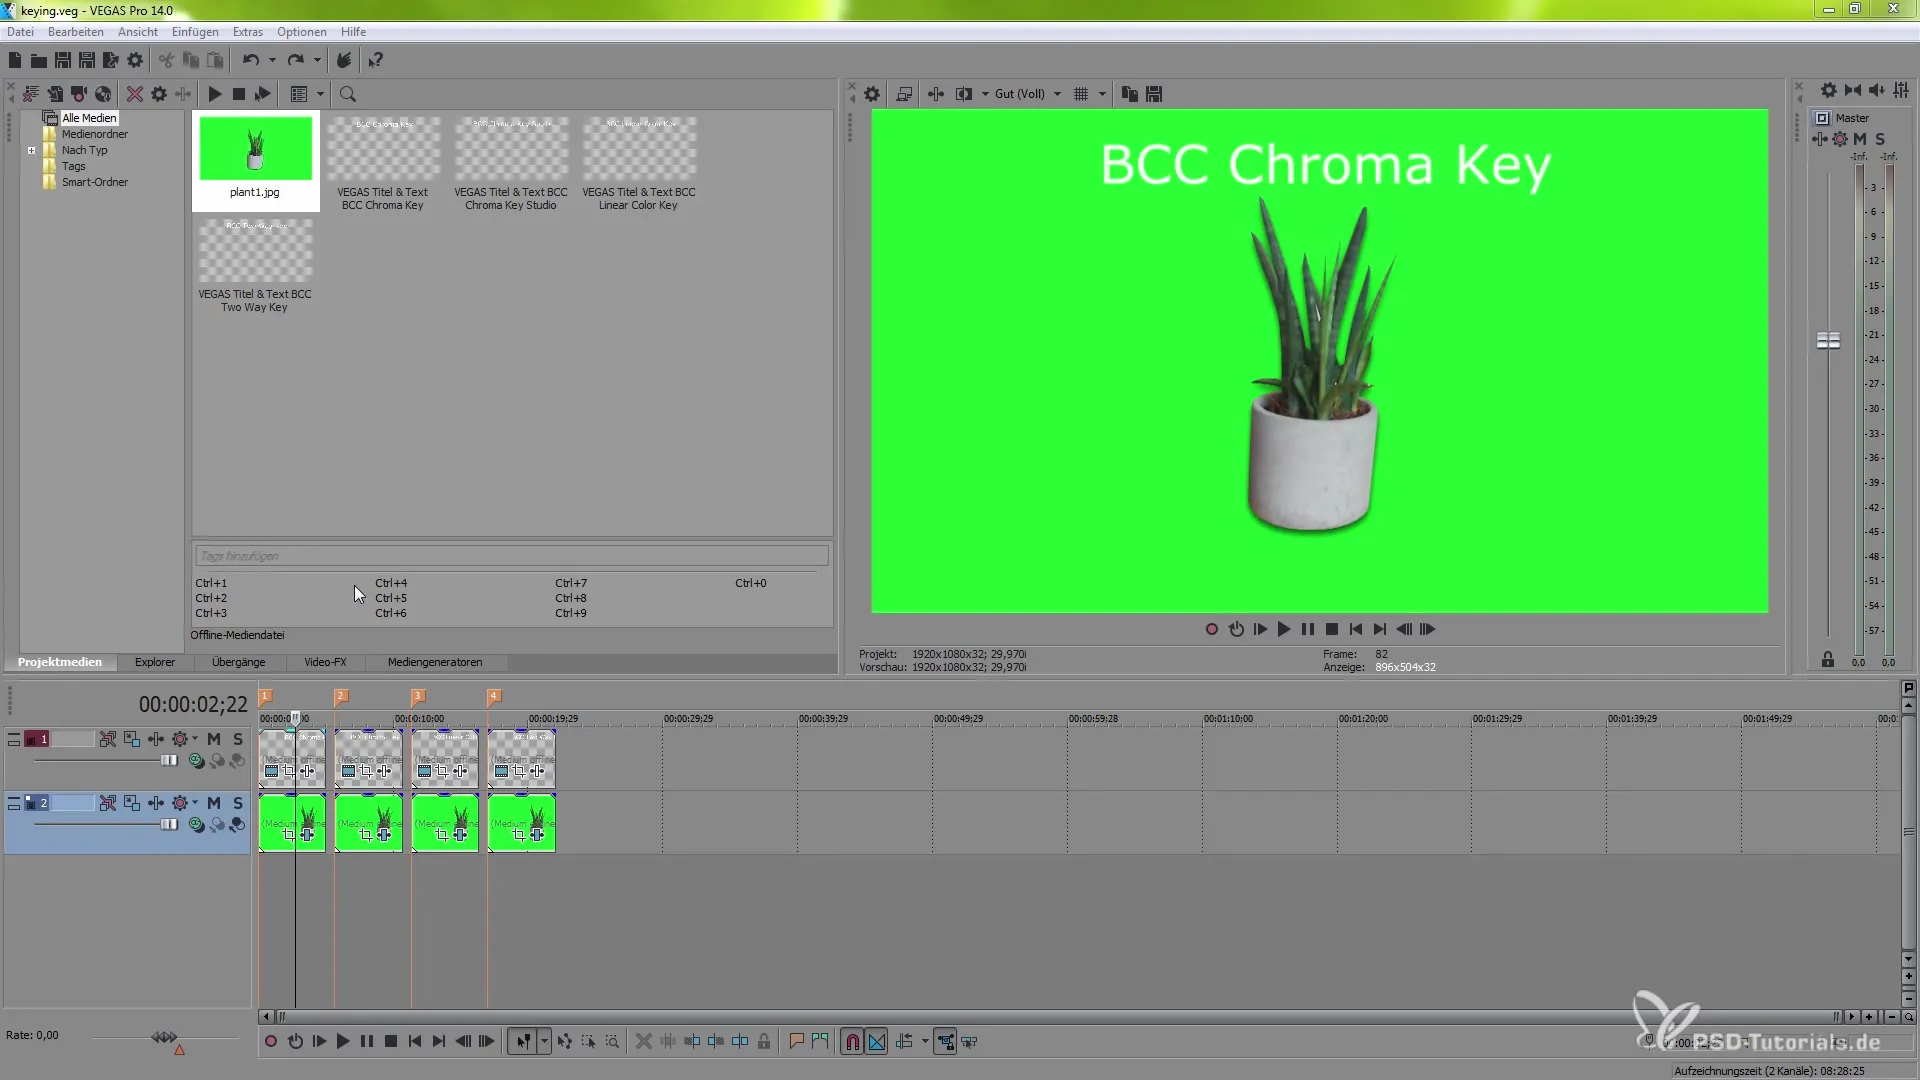The width and height of the screenshot is (1920, 1080).
Task: Select the Smart-Ordner tree item
Action: pyautogui.click(x=95, y=182)
